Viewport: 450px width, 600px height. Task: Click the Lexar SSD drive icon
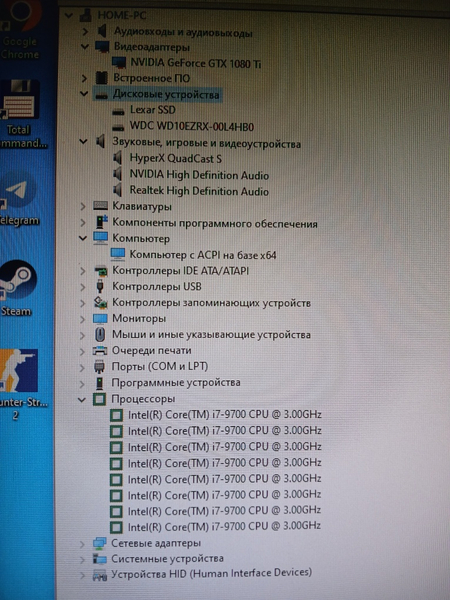[x=119, y=111]
